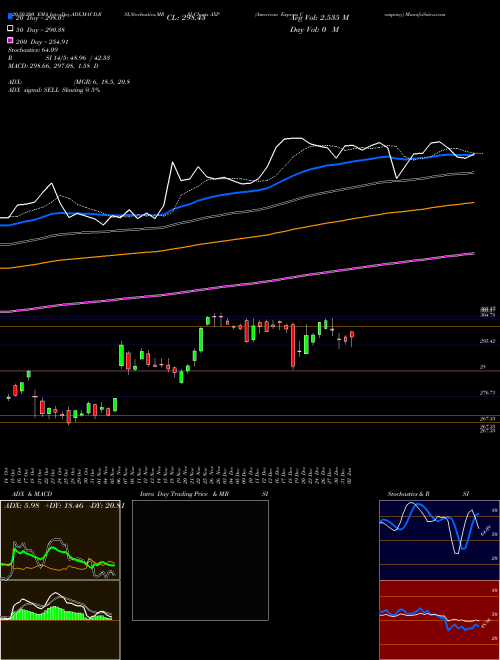500x660 pixels.
Task: Click the 'Avg Vol: 2.535 M' text
Action: click(319, 18)
